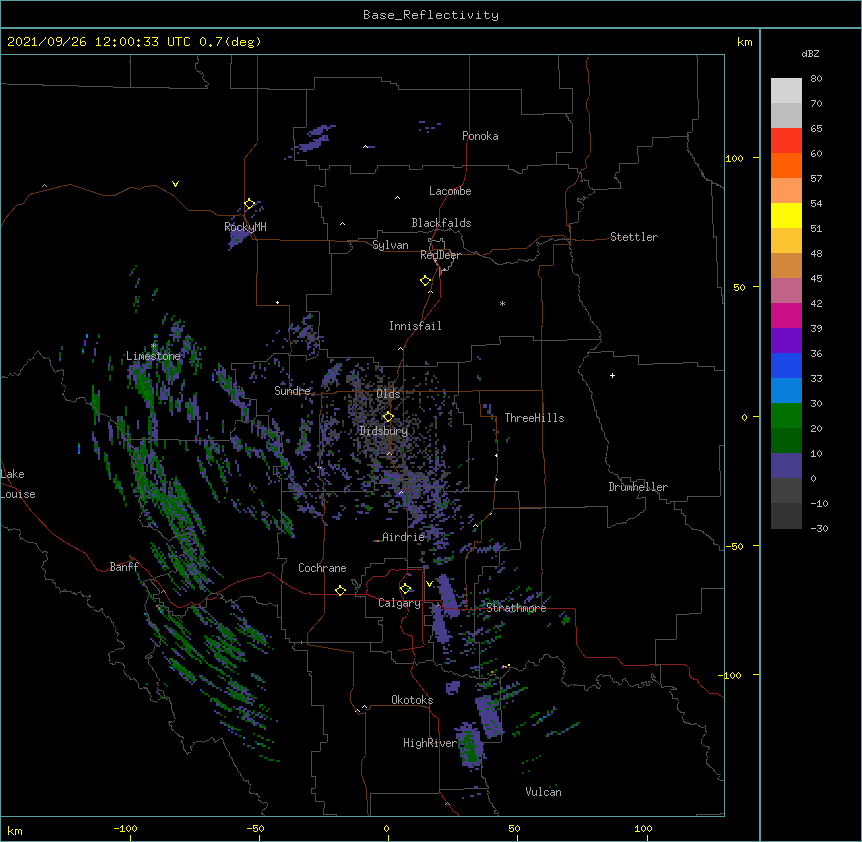Click the yellow 54 dBZ legend swatch

(x=786, y=215)
